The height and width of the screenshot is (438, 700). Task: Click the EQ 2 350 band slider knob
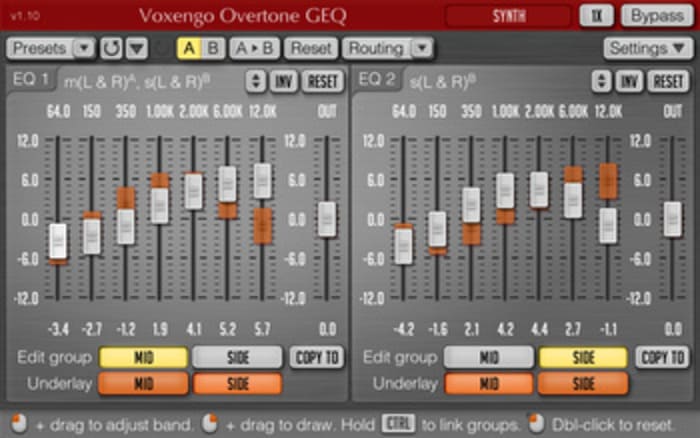pyautogui.click(x=471, y=205)
